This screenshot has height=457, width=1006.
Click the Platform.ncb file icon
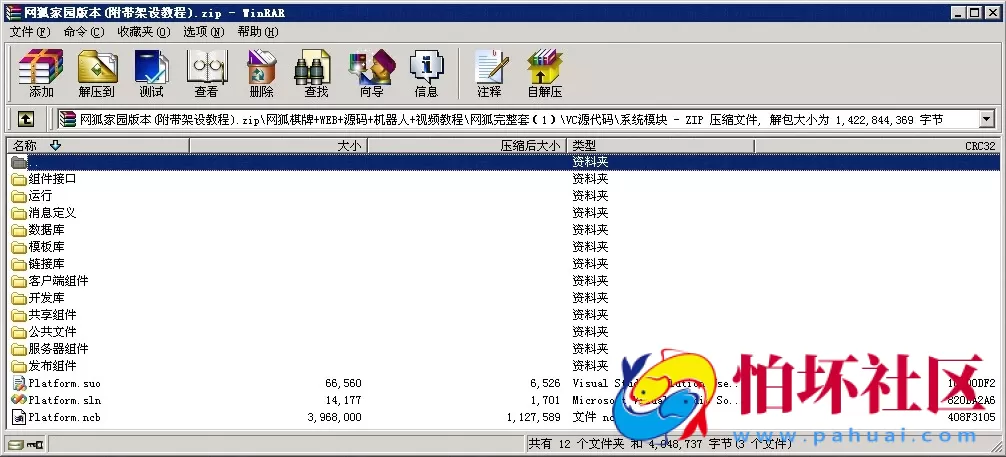[x=19, y=417]
